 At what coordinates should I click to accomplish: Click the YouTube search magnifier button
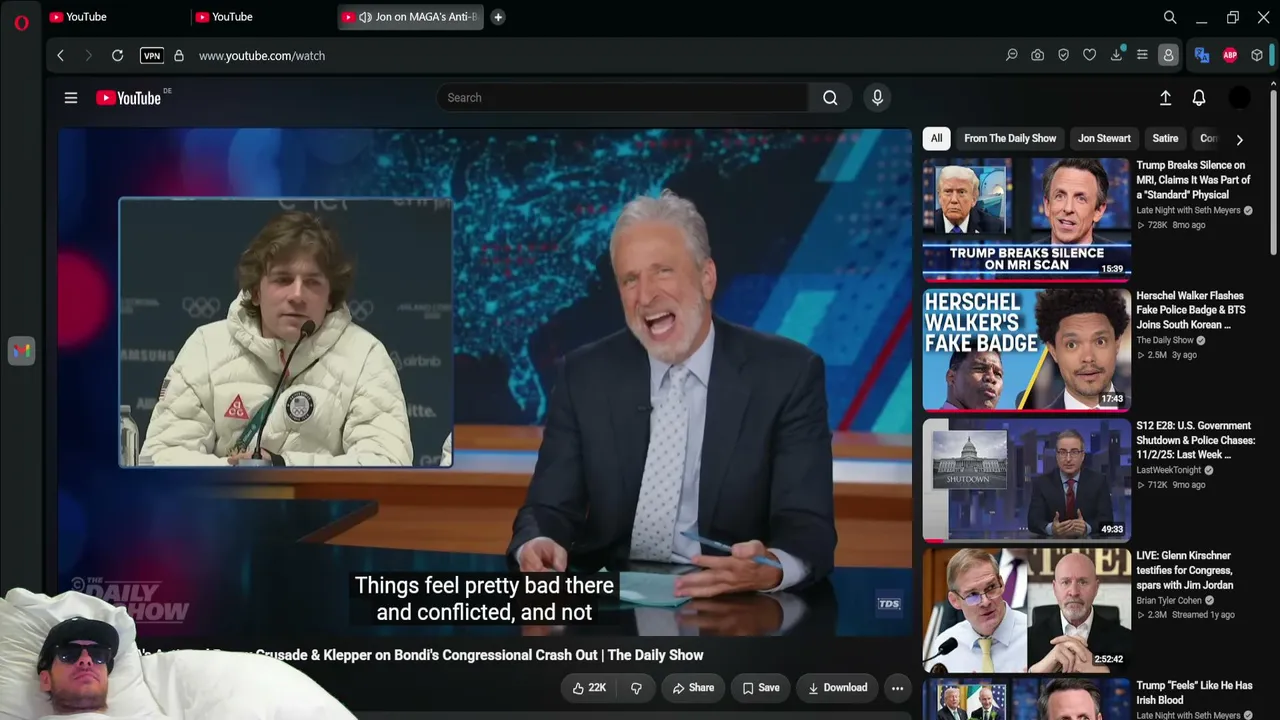pos(830,98)
